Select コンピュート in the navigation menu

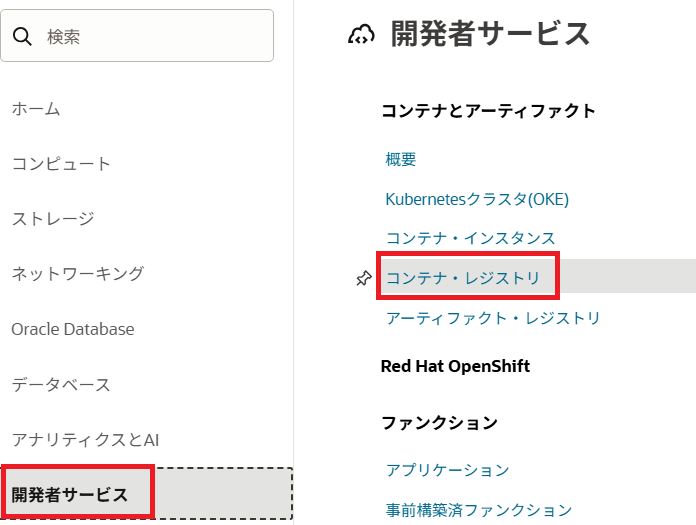[61, 163]
